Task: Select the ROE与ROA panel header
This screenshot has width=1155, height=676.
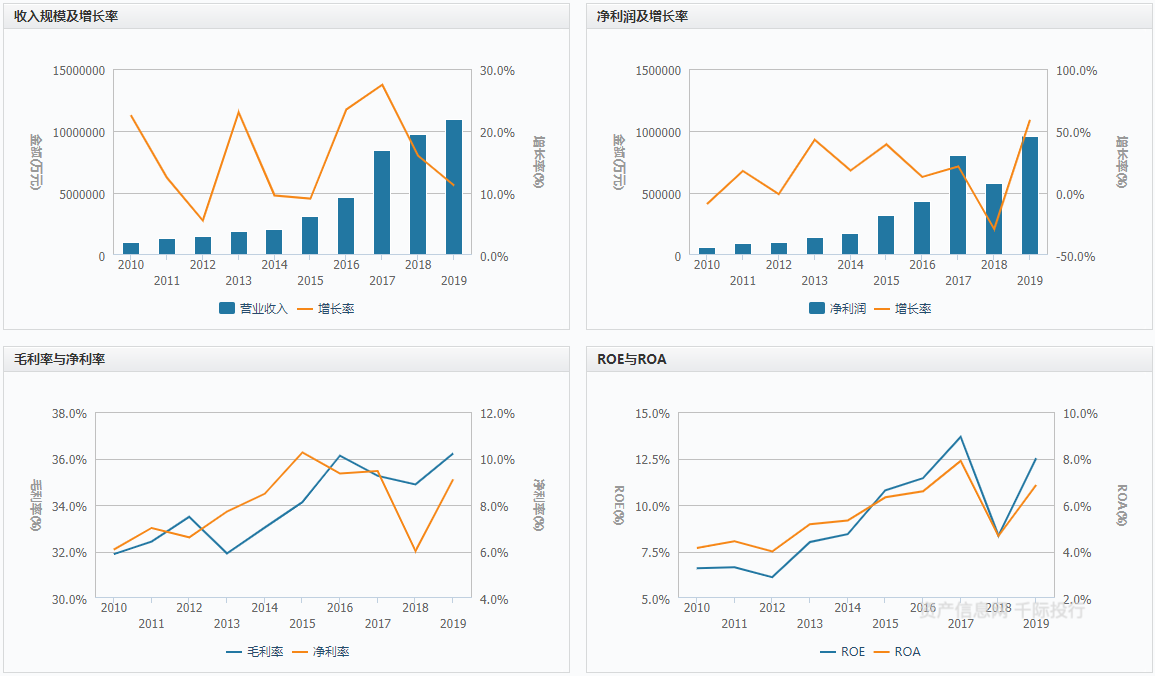Action: 631,359
